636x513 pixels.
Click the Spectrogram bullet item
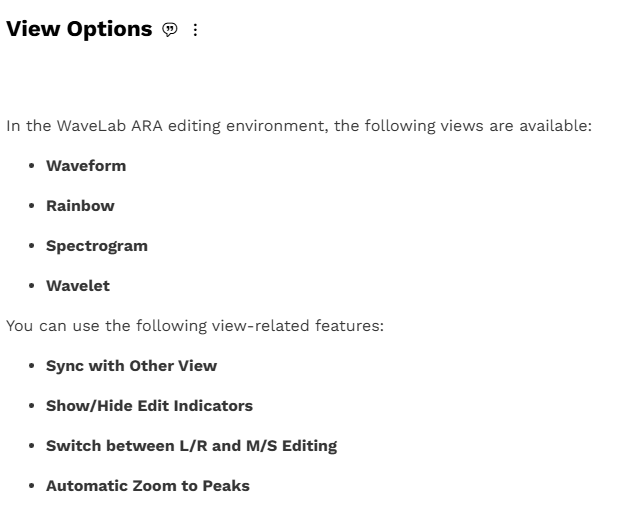97,246
